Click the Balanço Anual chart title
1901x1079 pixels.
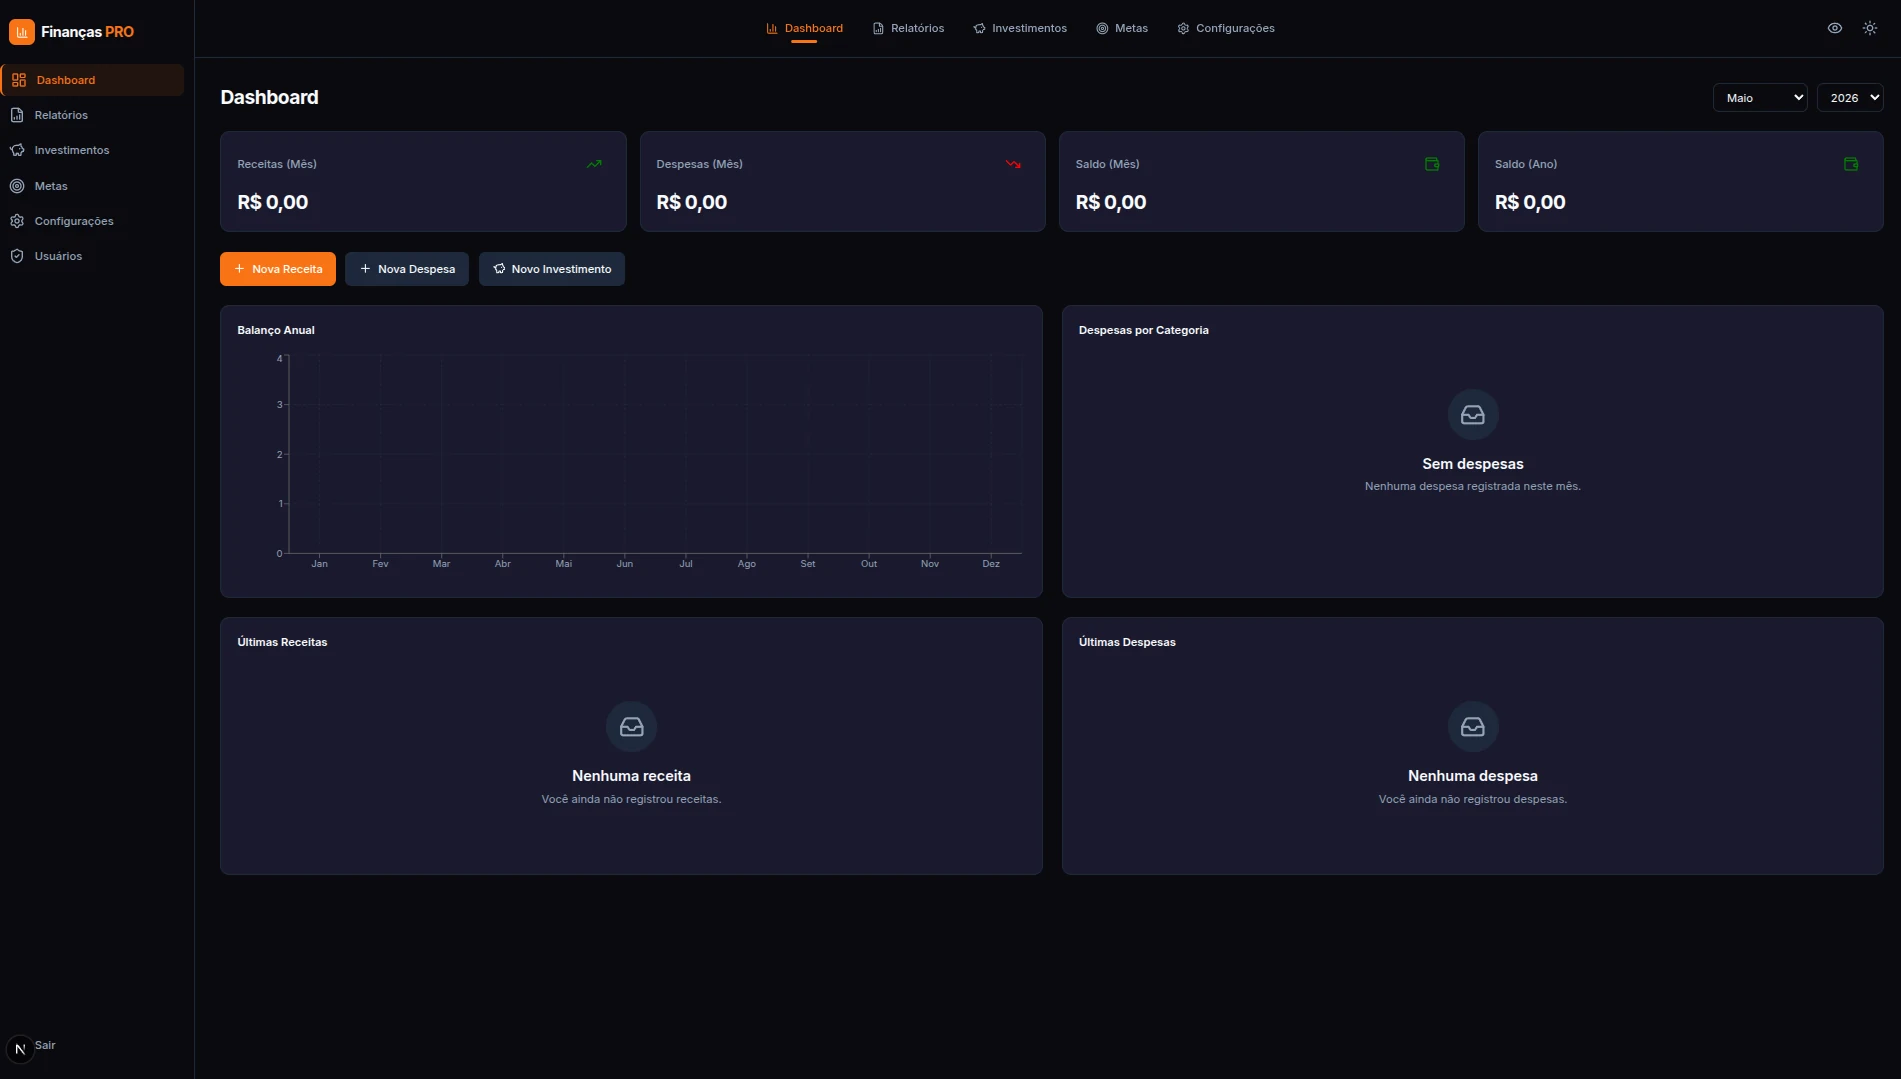click(x=276, y=330)
